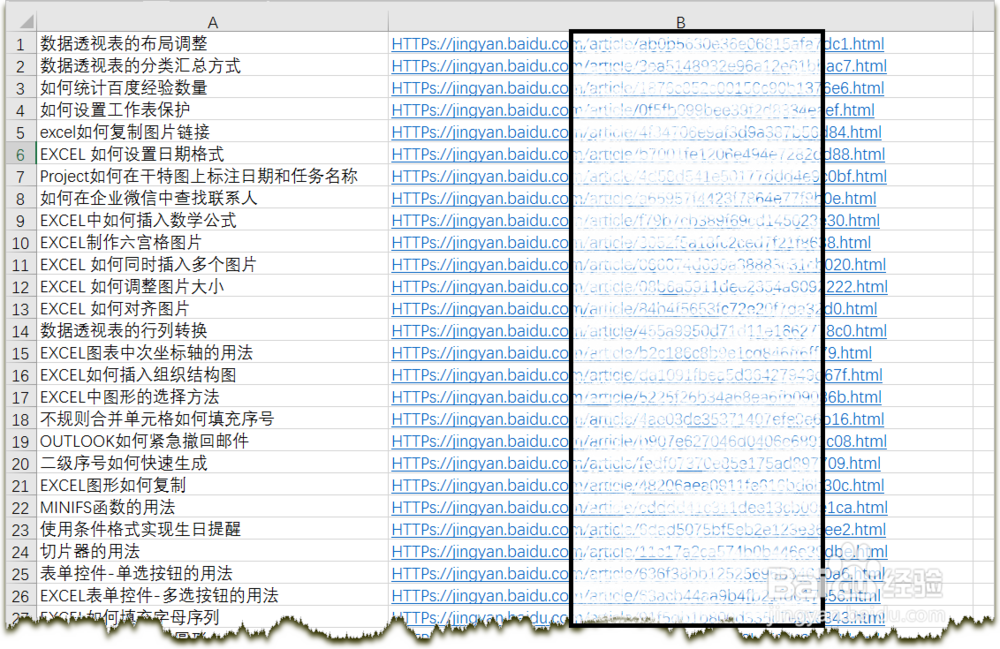Select row header 10
The image size is (1000, 649).
tap(20, 243)
